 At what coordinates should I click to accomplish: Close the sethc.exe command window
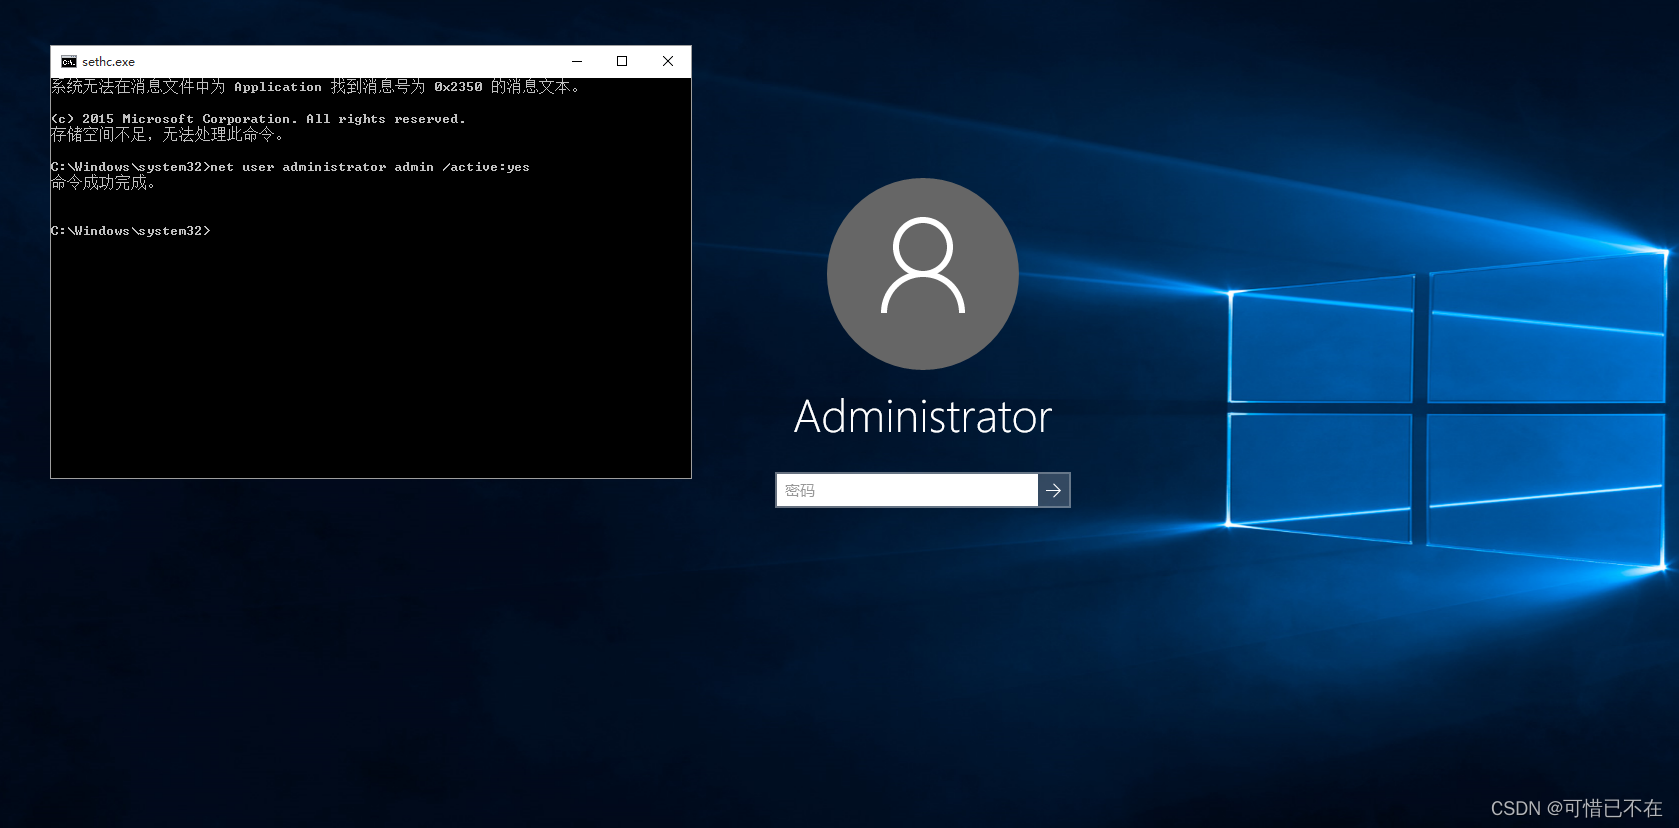click(668, 62)
